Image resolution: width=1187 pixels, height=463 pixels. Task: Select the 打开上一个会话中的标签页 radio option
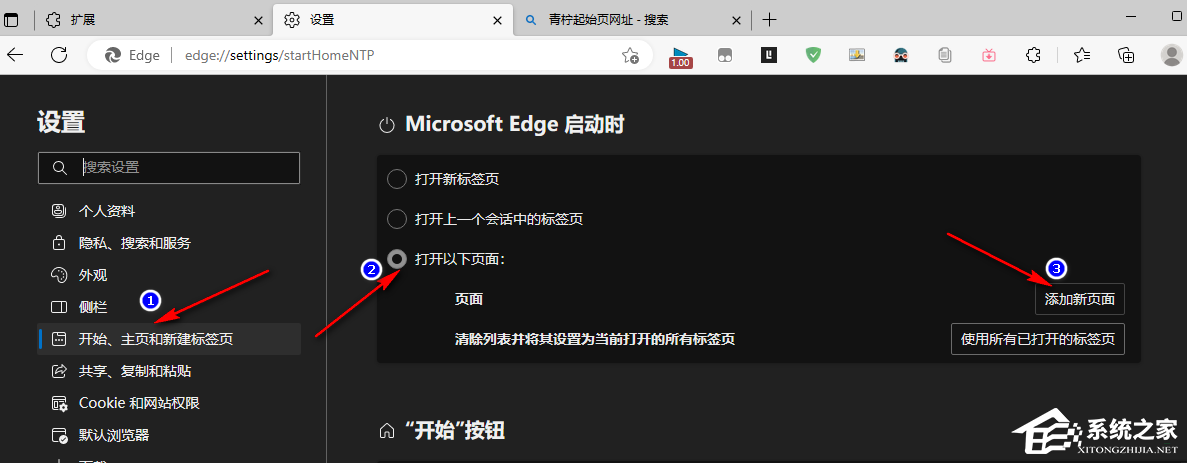tap(397, 219)
